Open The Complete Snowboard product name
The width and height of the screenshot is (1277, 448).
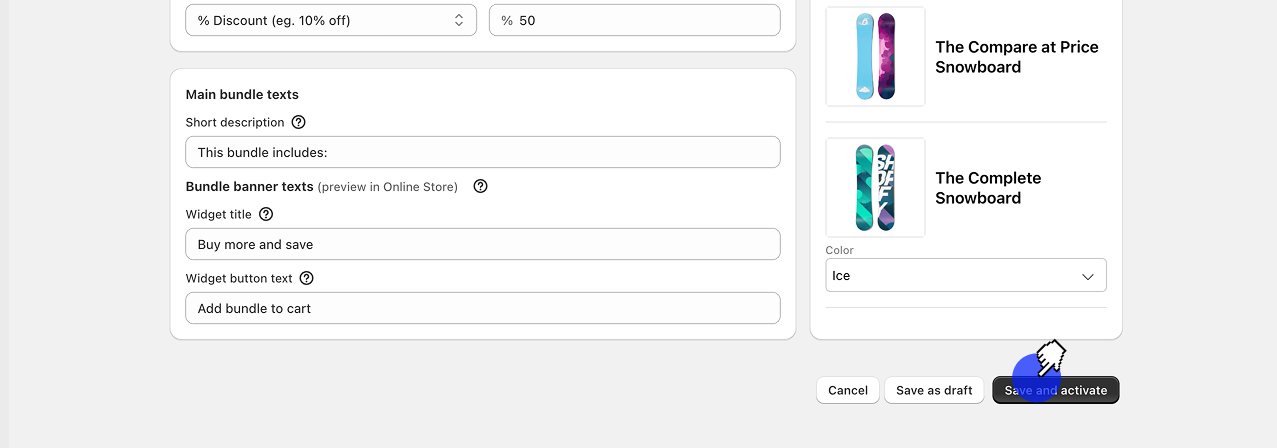coord(988,188)
